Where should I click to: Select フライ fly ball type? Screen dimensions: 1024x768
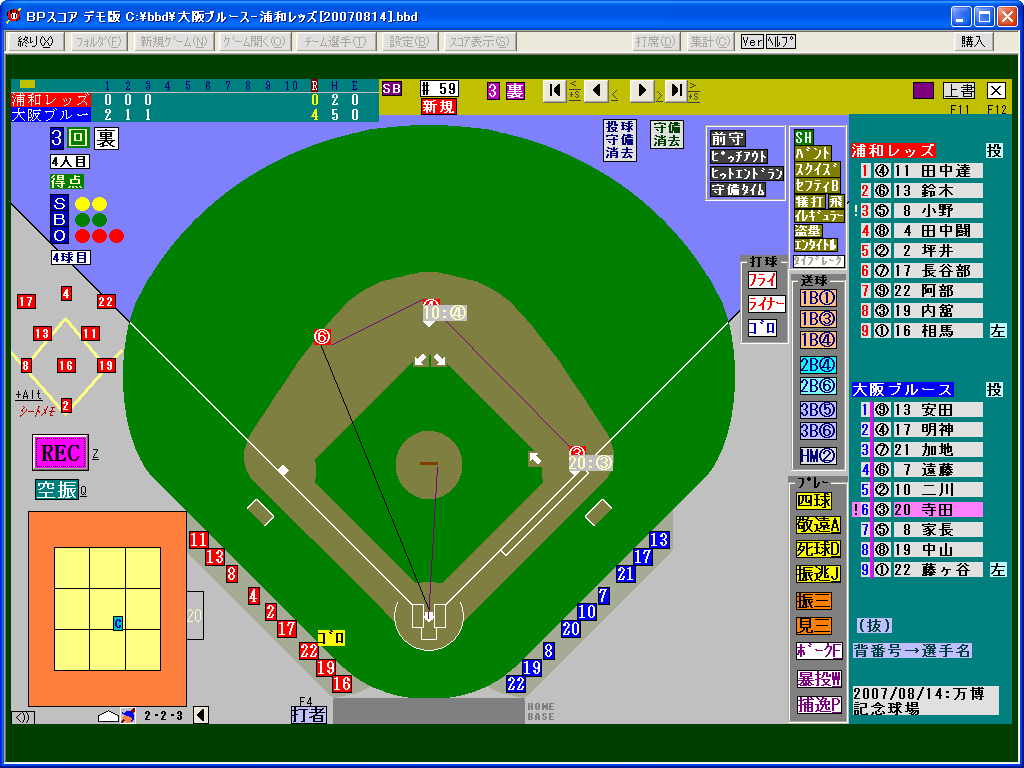click(x=762, y=281)
